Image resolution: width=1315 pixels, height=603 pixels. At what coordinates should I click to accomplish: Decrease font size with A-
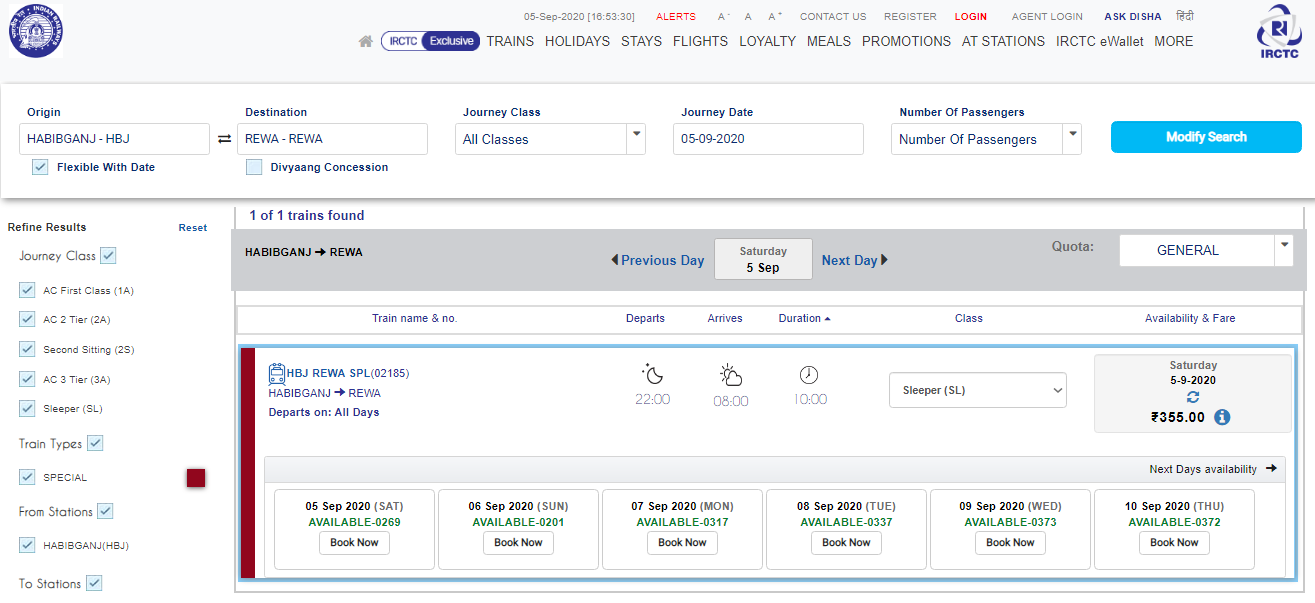point(723,17)
